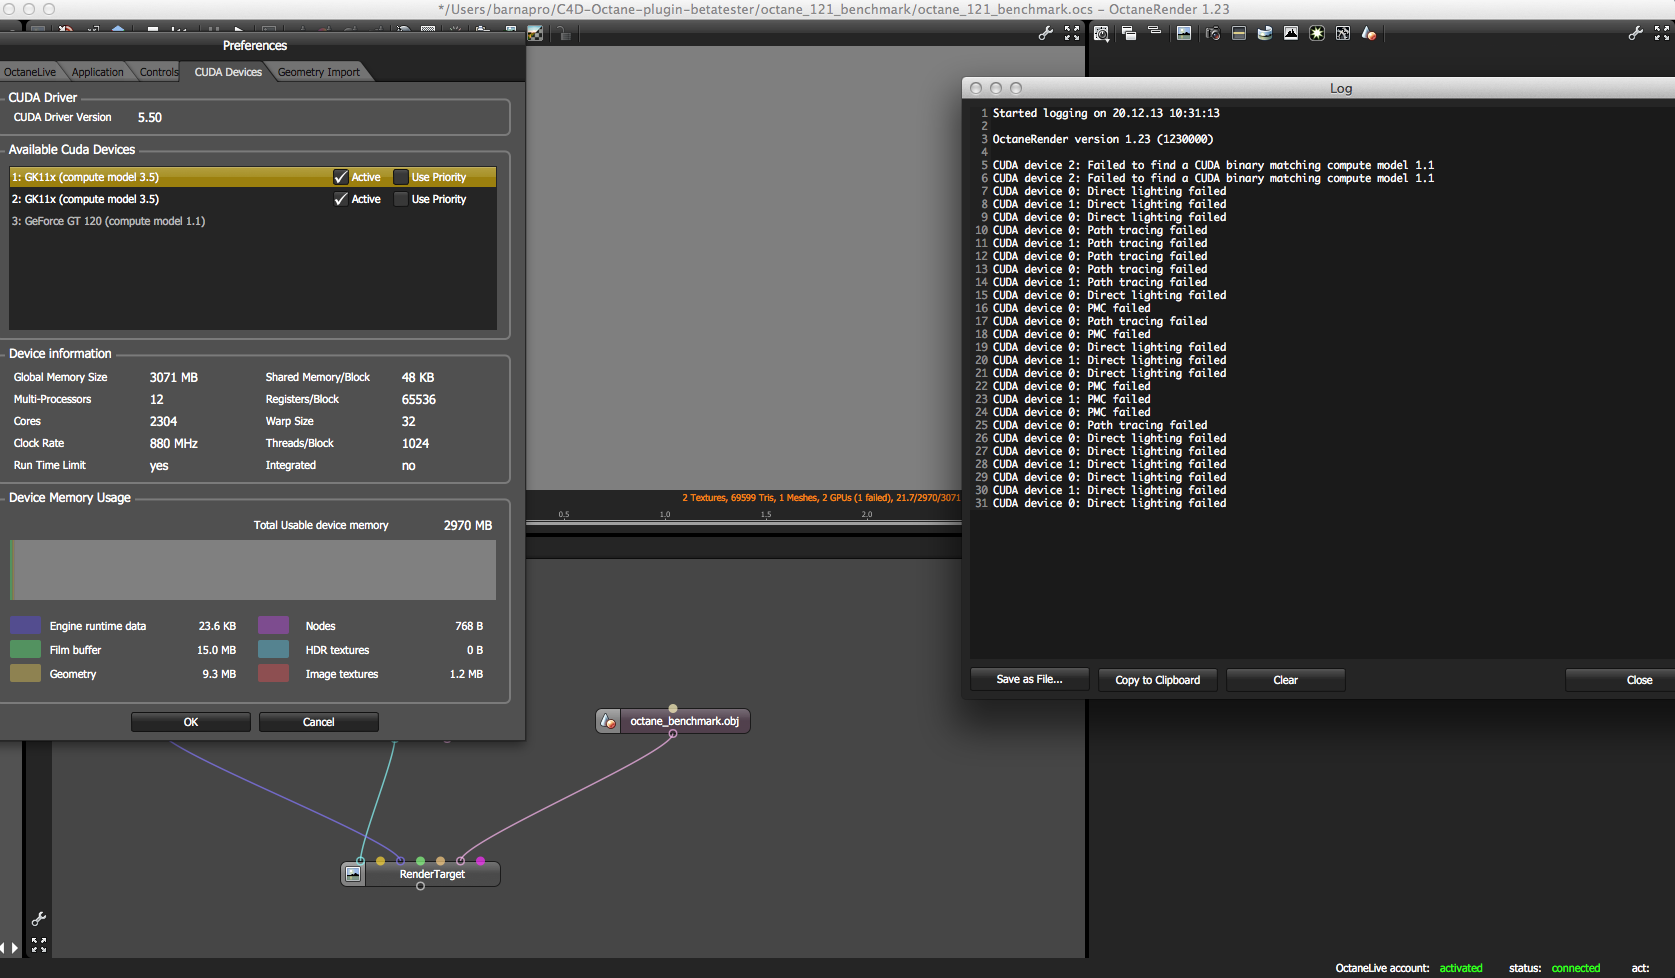Click the 'OctaneRender version 1.23' log line
The width and height of the screenshot is (1675, 978).
click(1103, 139)
